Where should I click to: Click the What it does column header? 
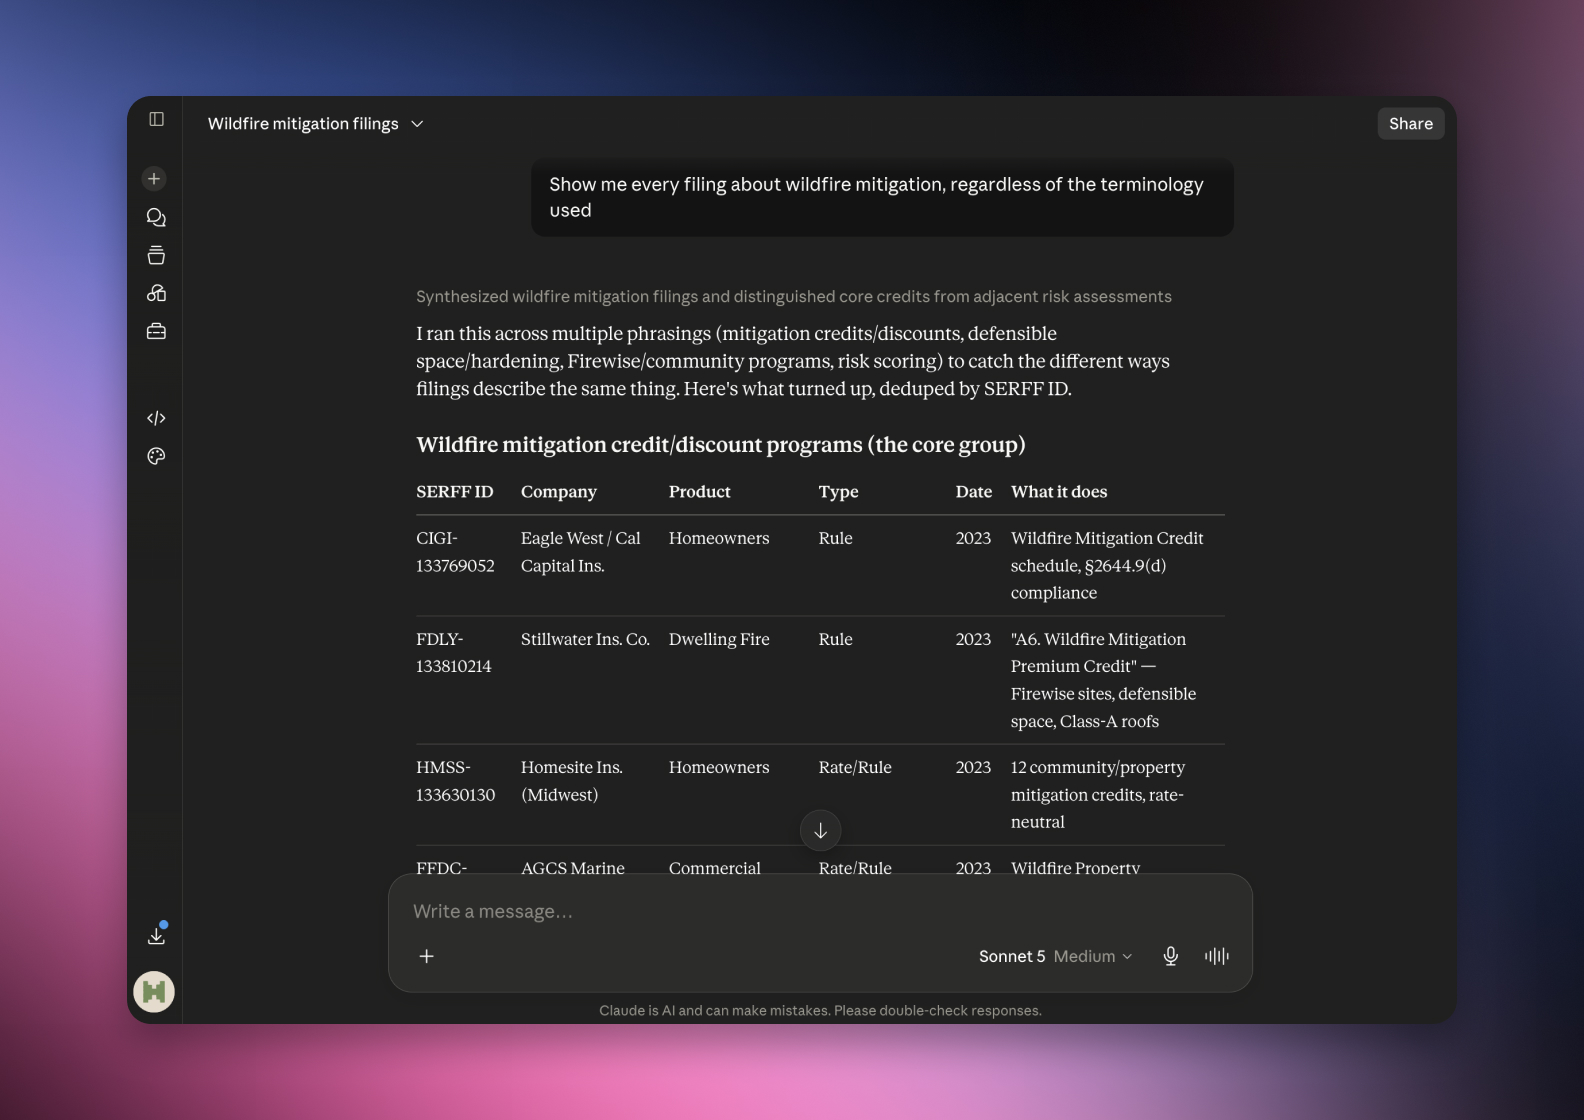[x=1059, y=492]
